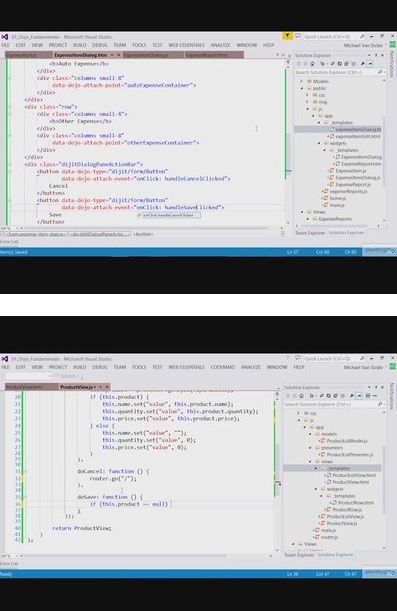Screen dimensions: 397x611
Task: Collapse the presenters folder in Solution Explorer
Action: pos(311,448)
